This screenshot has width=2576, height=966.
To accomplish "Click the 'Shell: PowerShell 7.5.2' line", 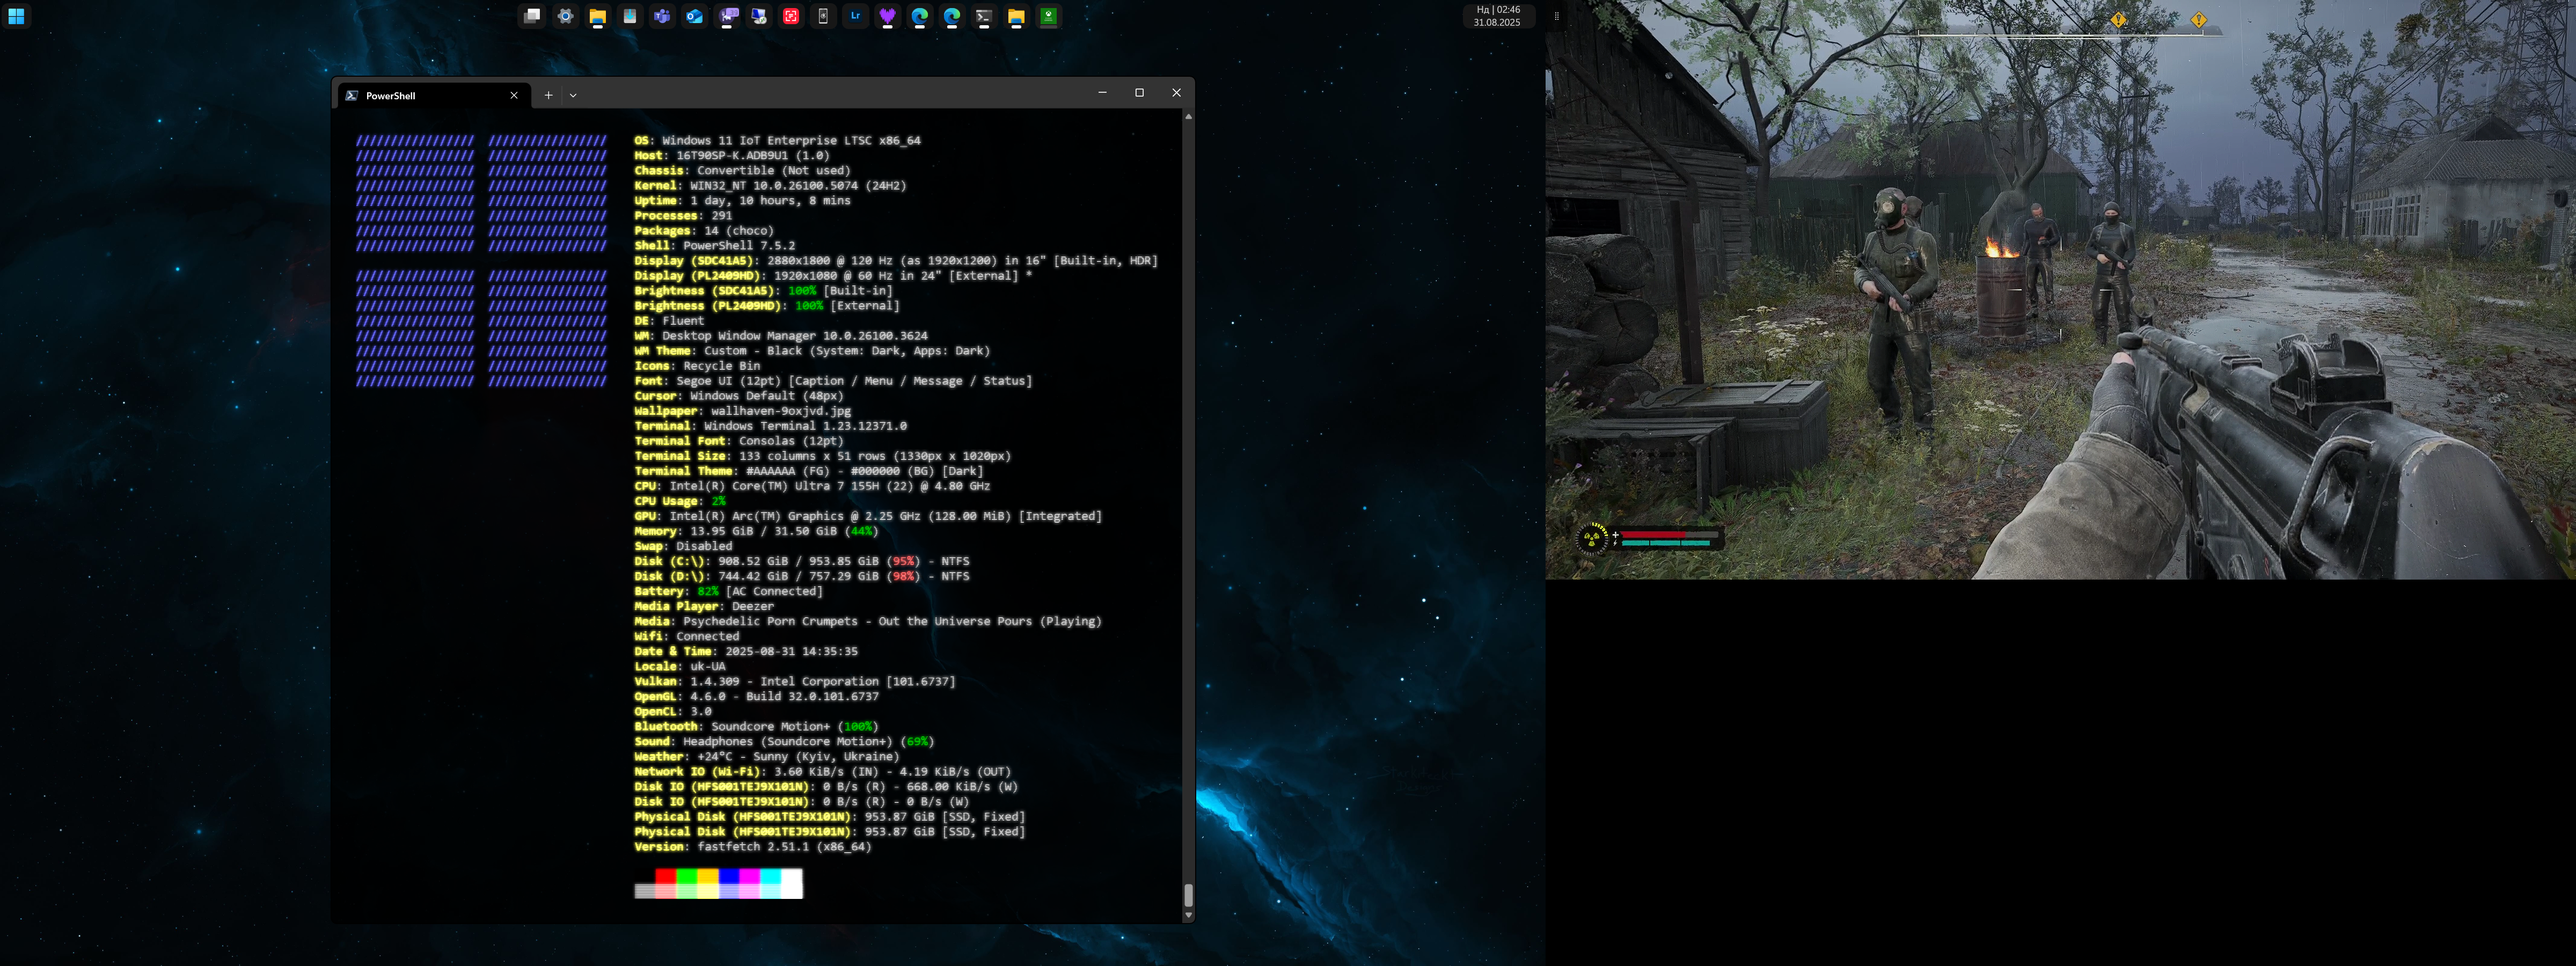I will coord(714,245).
